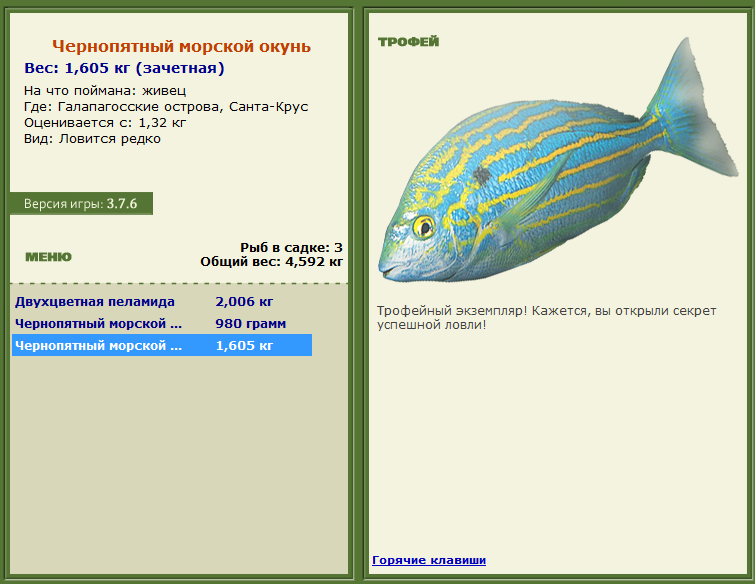Click the ТРОФЕЙ heading label
This screenshot has height=584, width=755.
(x=408, y=42)
